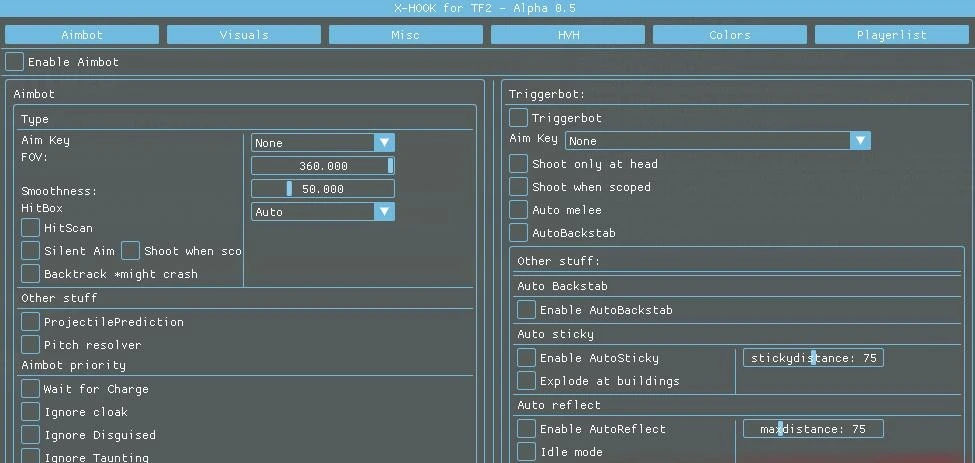
Task: Open the Visuals tab
Action: (x=244, y=35)
